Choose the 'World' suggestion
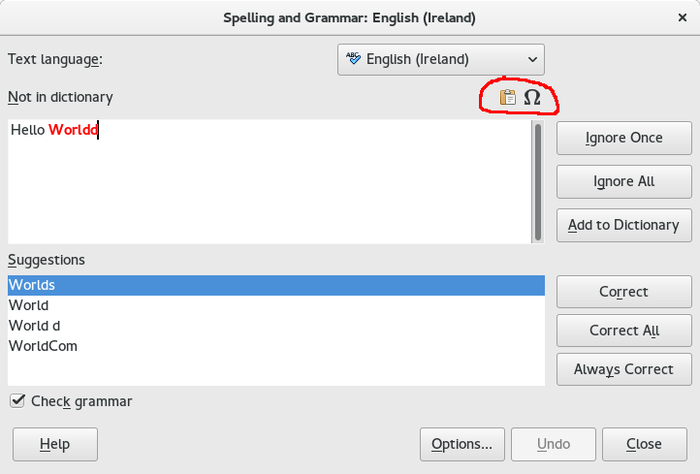 coord(29,305)
